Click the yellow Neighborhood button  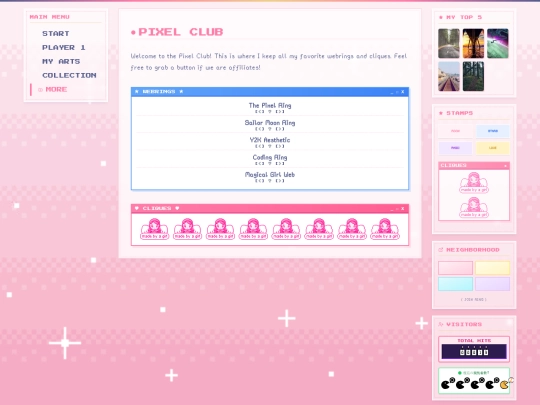(492, 268)
